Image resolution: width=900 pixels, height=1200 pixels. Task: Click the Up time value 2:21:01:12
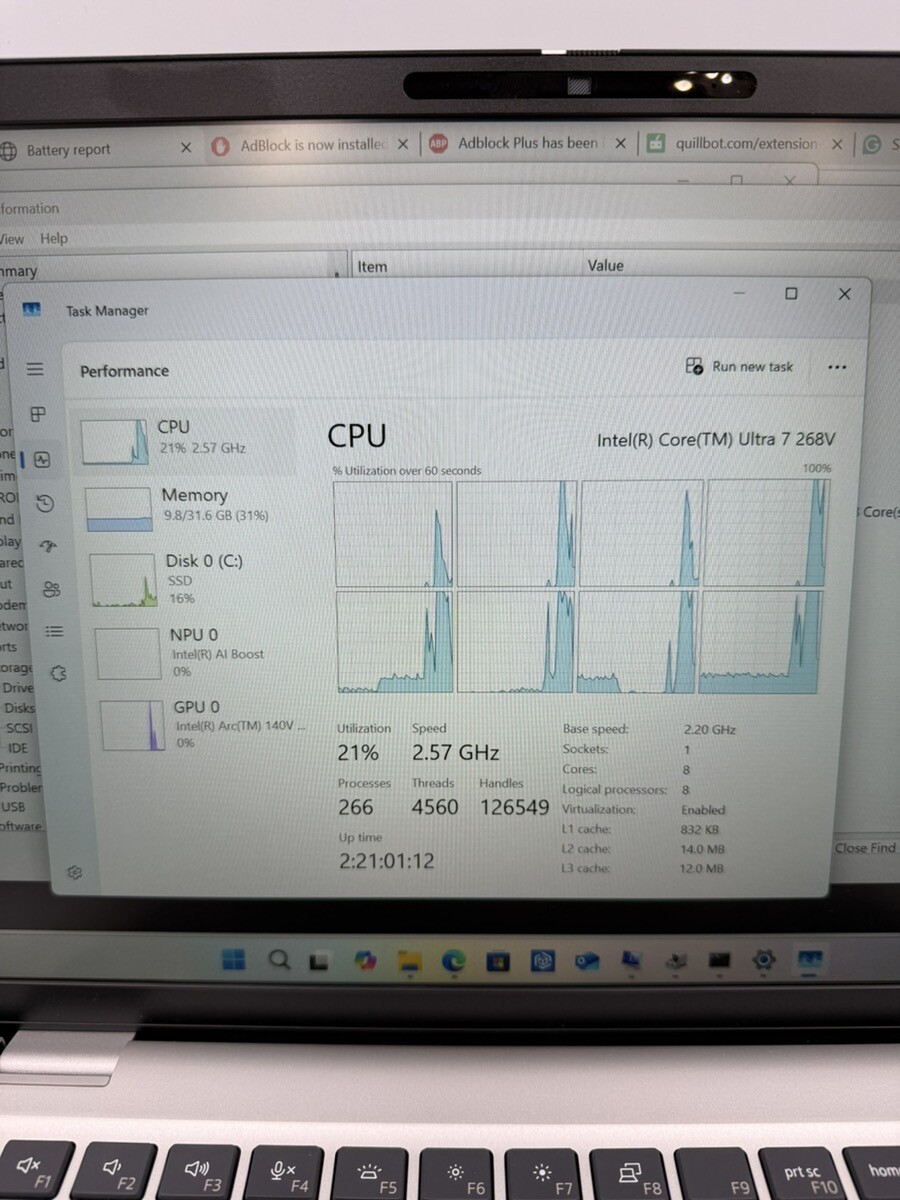pos(386,861)
